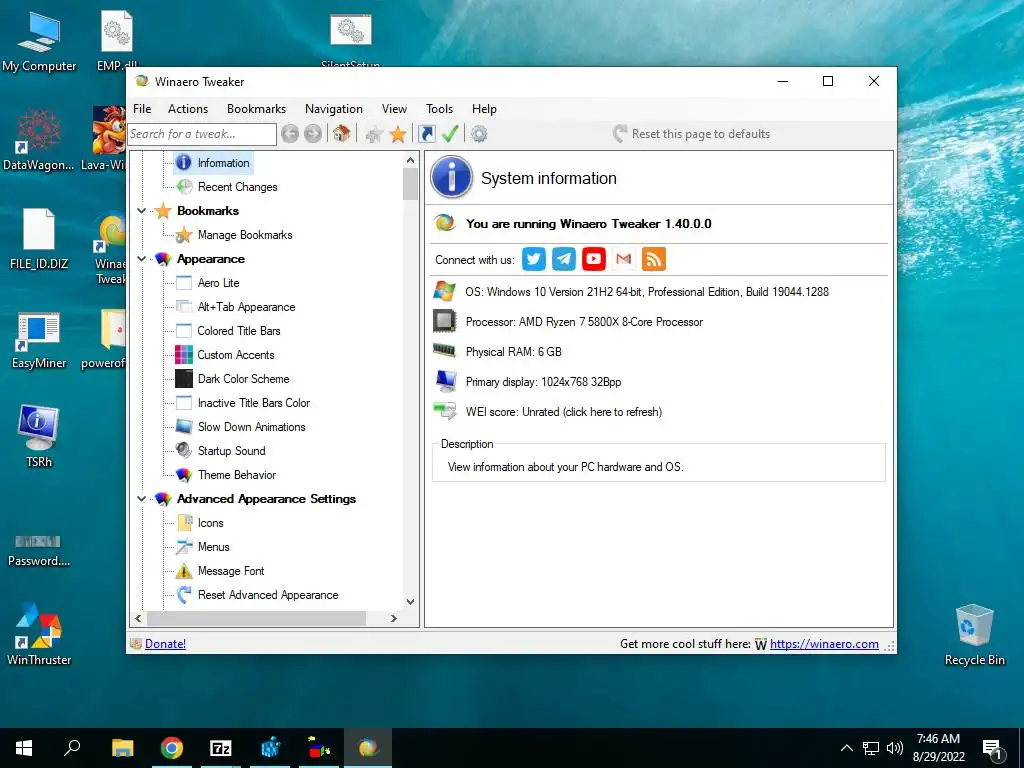This screenshot has height=768, width=1024.
Task: Open the https://winaero.com link
Action: 824,644
